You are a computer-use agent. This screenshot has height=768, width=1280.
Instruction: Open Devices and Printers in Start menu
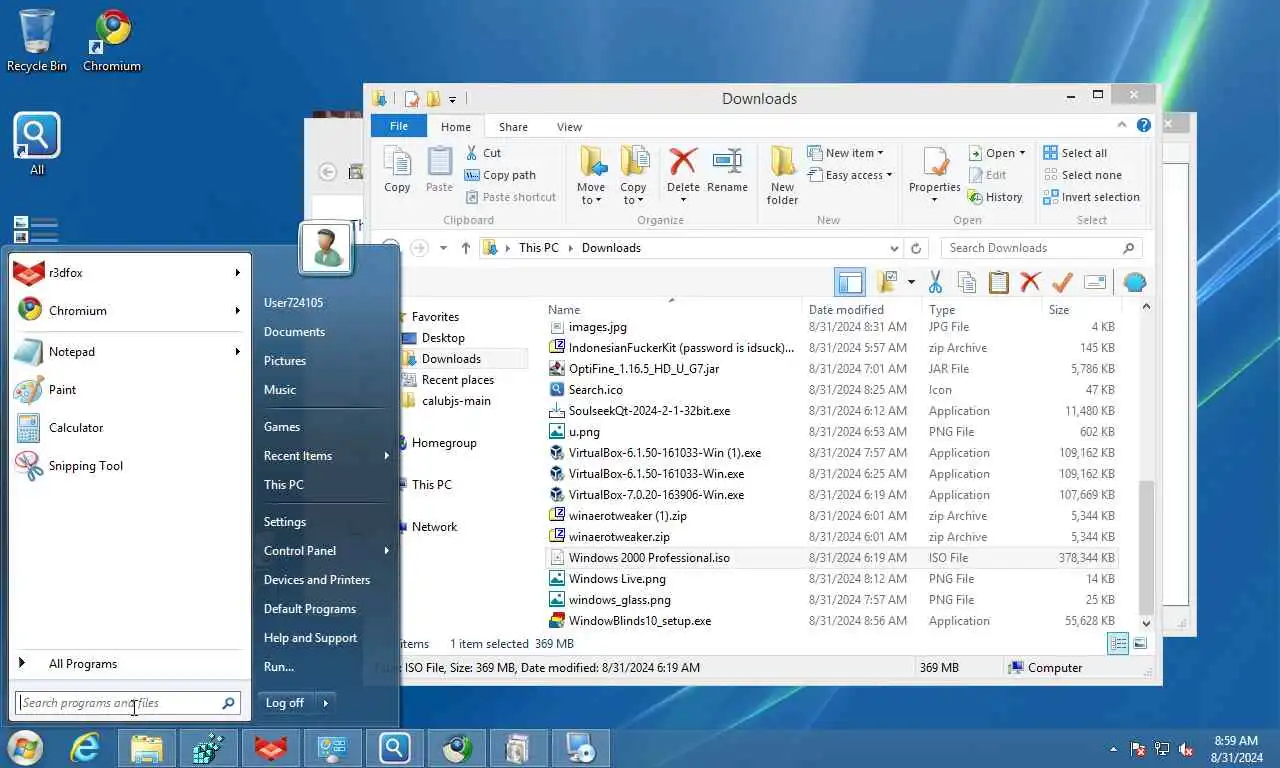click(x=317, y=580)
